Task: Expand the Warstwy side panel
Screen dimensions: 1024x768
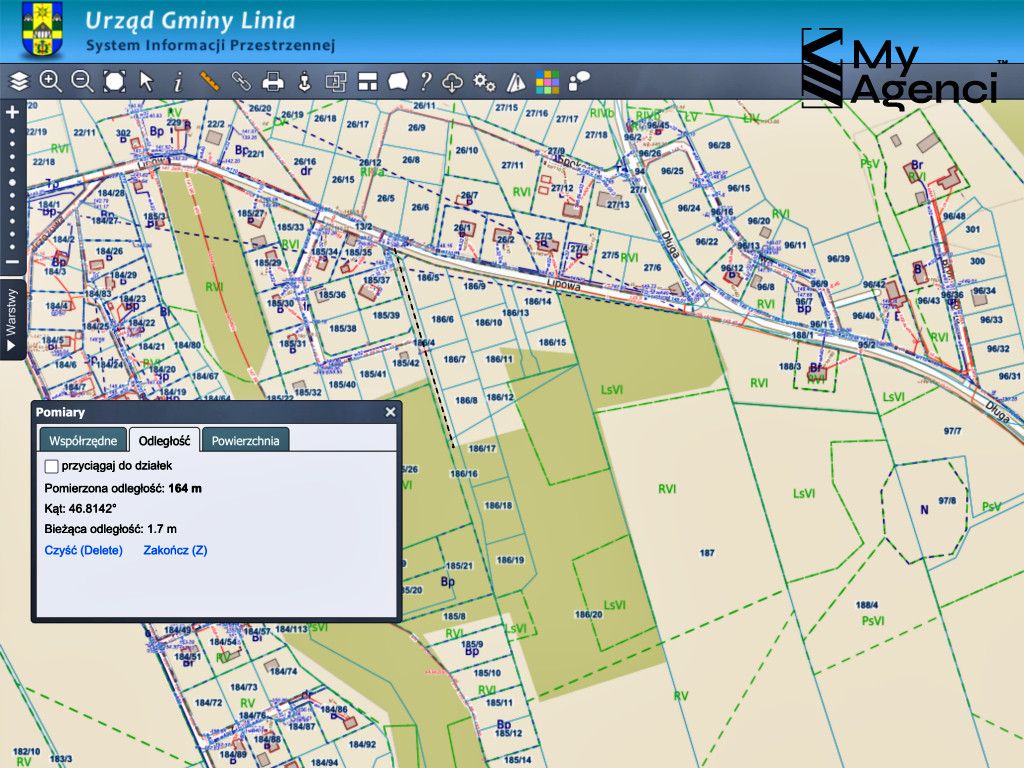Action: pos(11,322)
